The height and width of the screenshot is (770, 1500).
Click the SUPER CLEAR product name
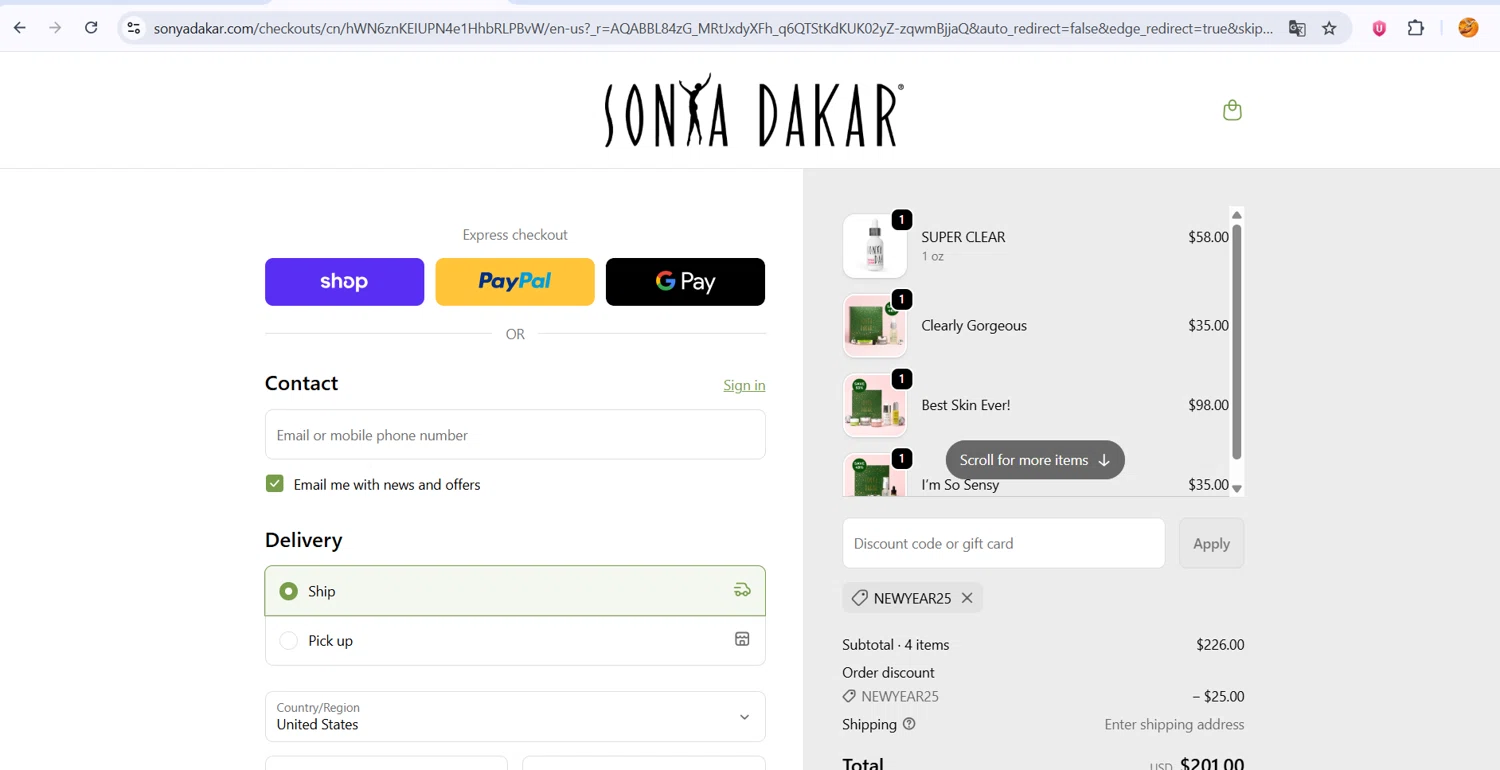963,237
